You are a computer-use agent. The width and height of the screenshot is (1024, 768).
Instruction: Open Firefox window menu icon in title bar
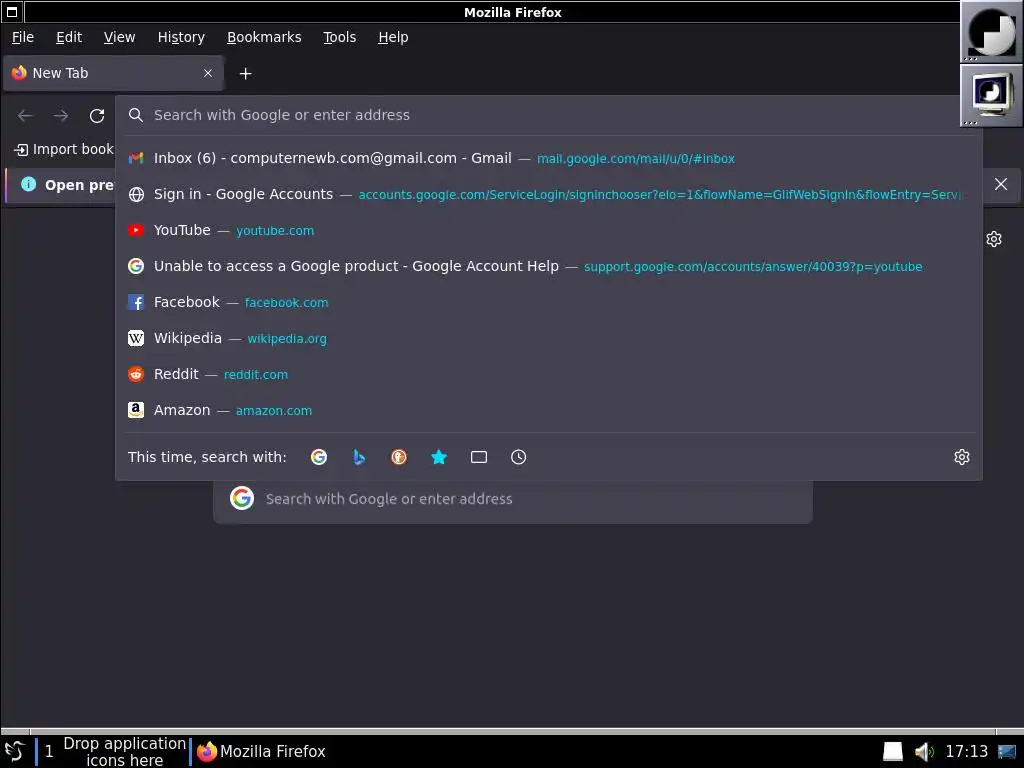click(12, 12)
